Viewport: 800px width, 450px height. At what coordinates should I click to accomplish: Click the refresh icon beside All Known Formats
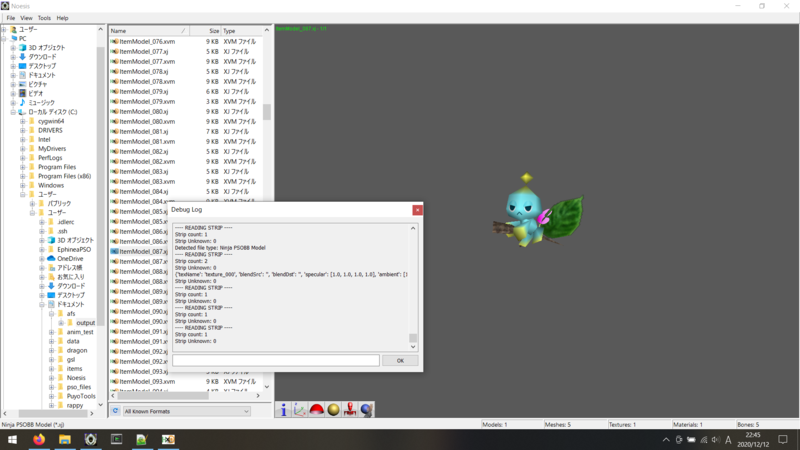pyautogui.click(x=115, y=411)
